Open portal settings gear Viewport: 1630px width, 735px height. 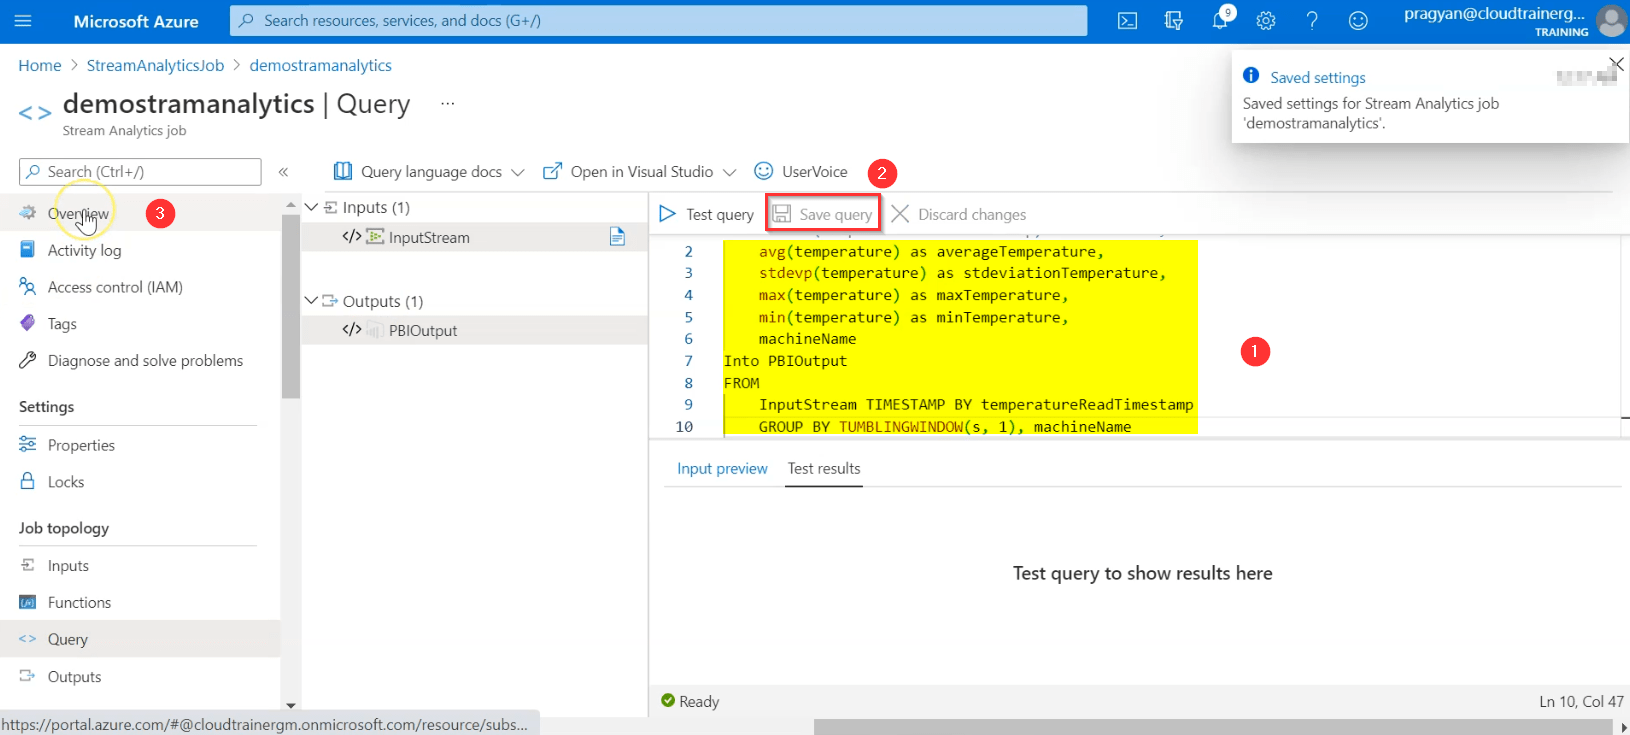pyautogui.click(x=1266, y=21)
